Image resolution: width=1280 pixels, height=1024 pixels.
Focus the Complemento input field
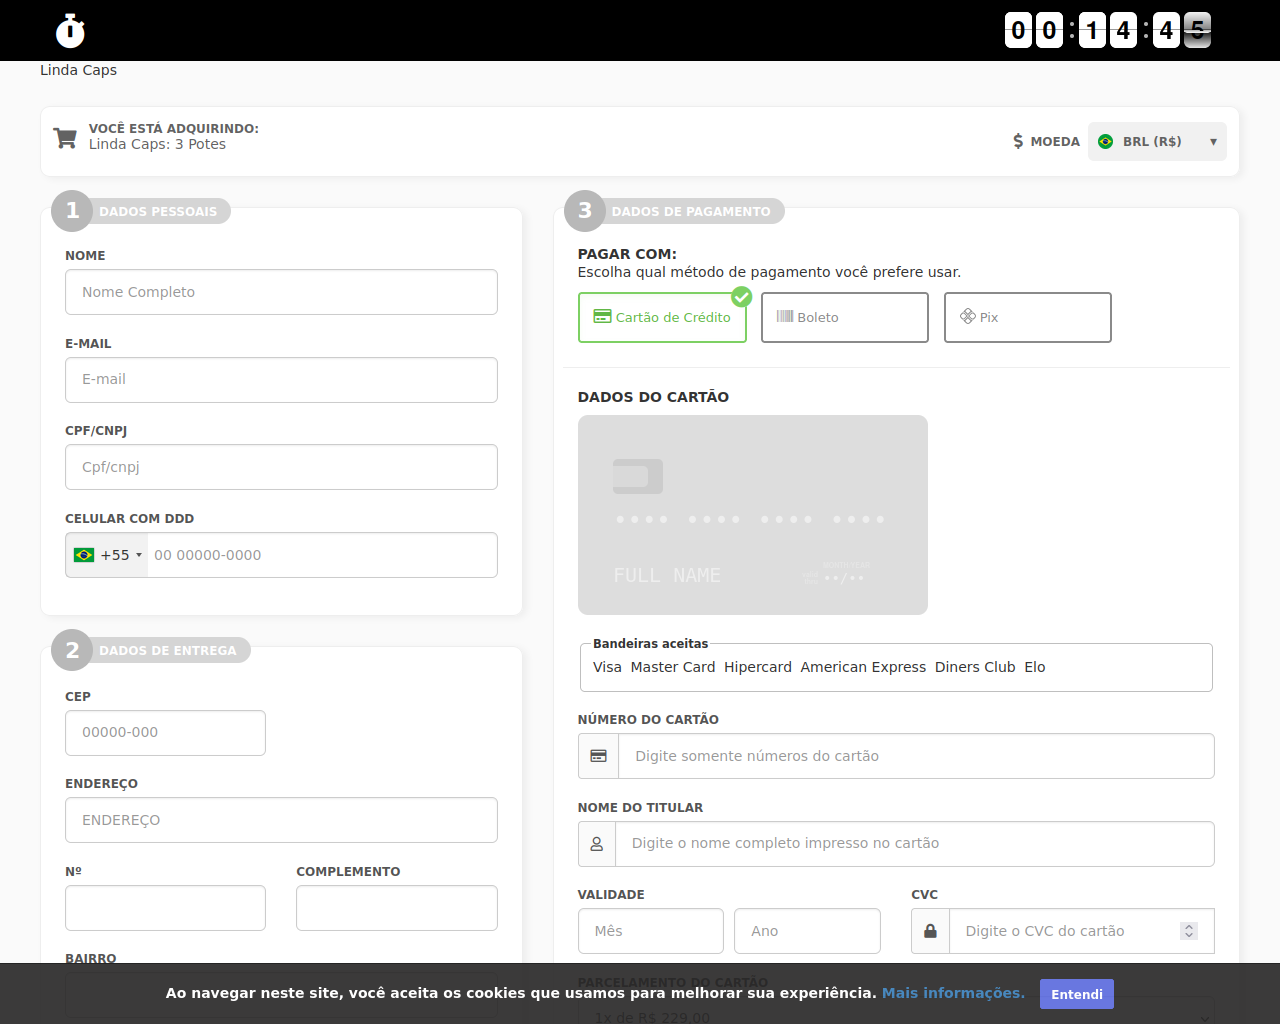pyautogui.click(x=397, y=908)
